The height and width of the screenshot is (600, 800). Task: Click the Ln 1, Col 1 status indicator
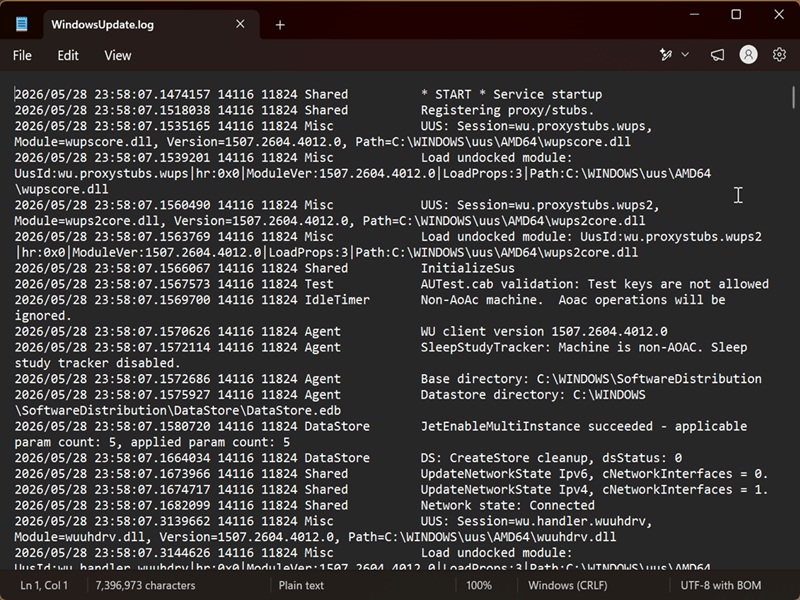[x=44, y=585]
